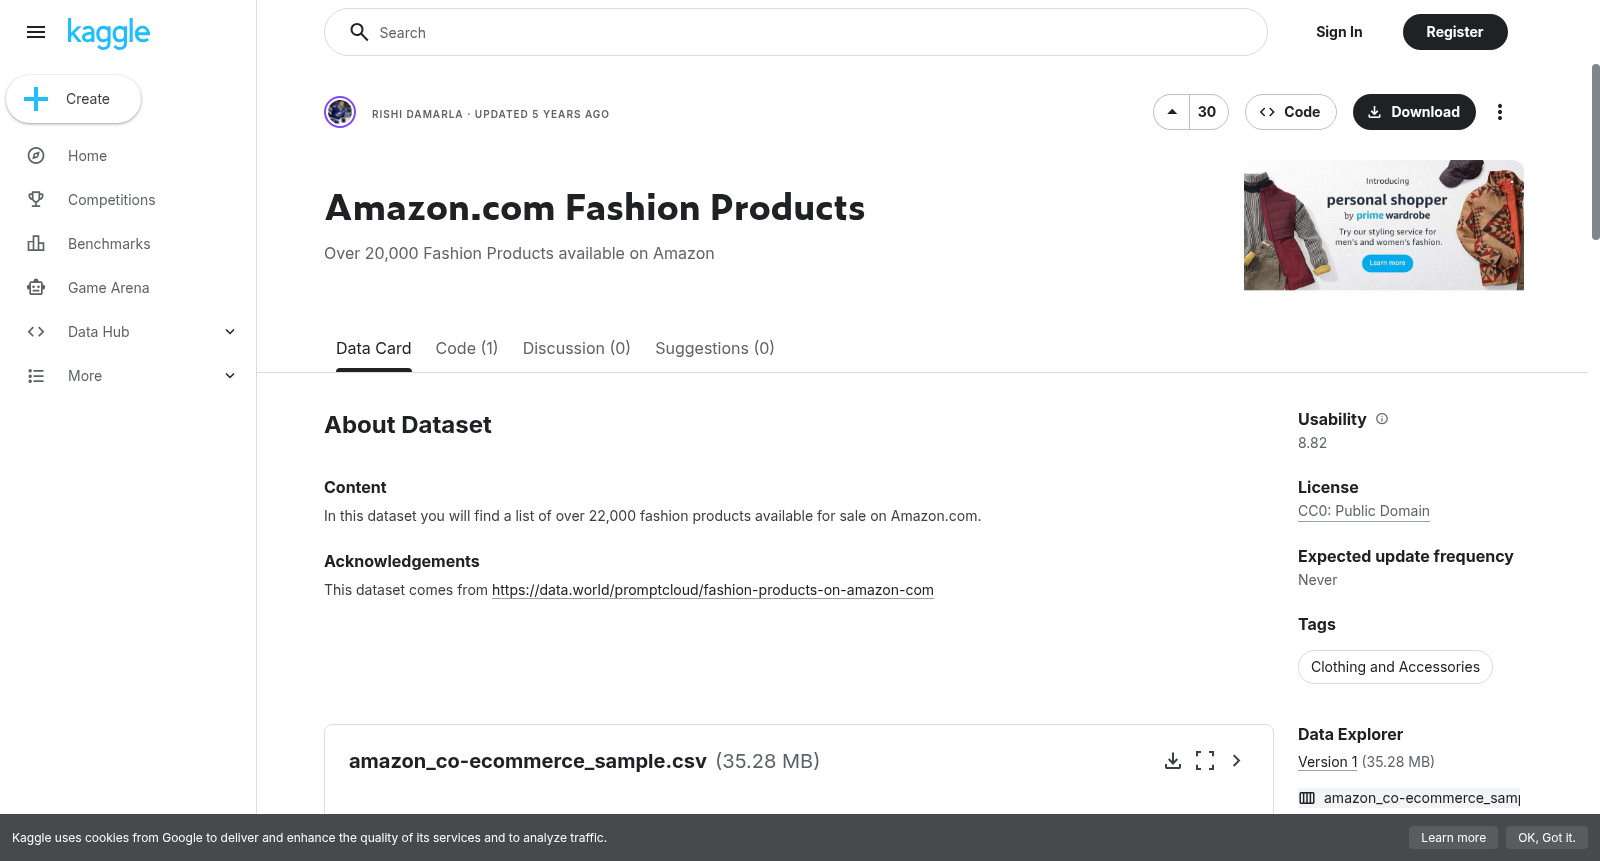Open the Discussion (0) tab
This screenshot has height=861, width=1600.
point(577,348)
